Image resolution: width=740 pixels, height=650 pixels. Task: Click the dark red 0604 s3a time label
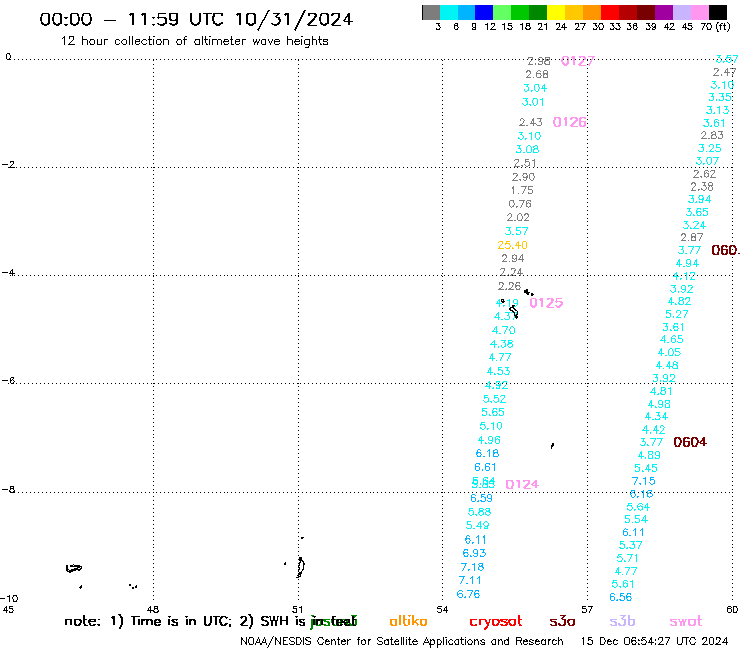690,442
